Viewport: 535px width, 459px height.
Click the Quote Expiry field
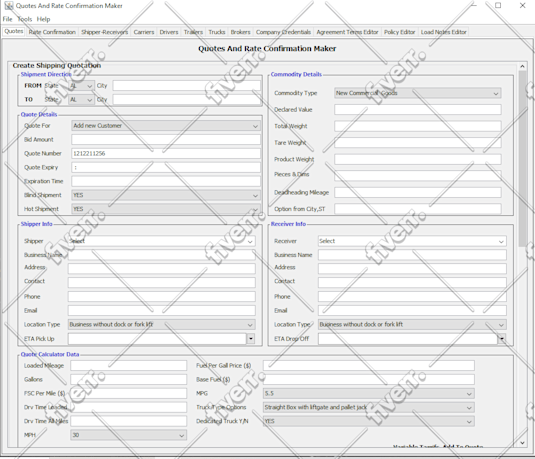click(166, 168)
